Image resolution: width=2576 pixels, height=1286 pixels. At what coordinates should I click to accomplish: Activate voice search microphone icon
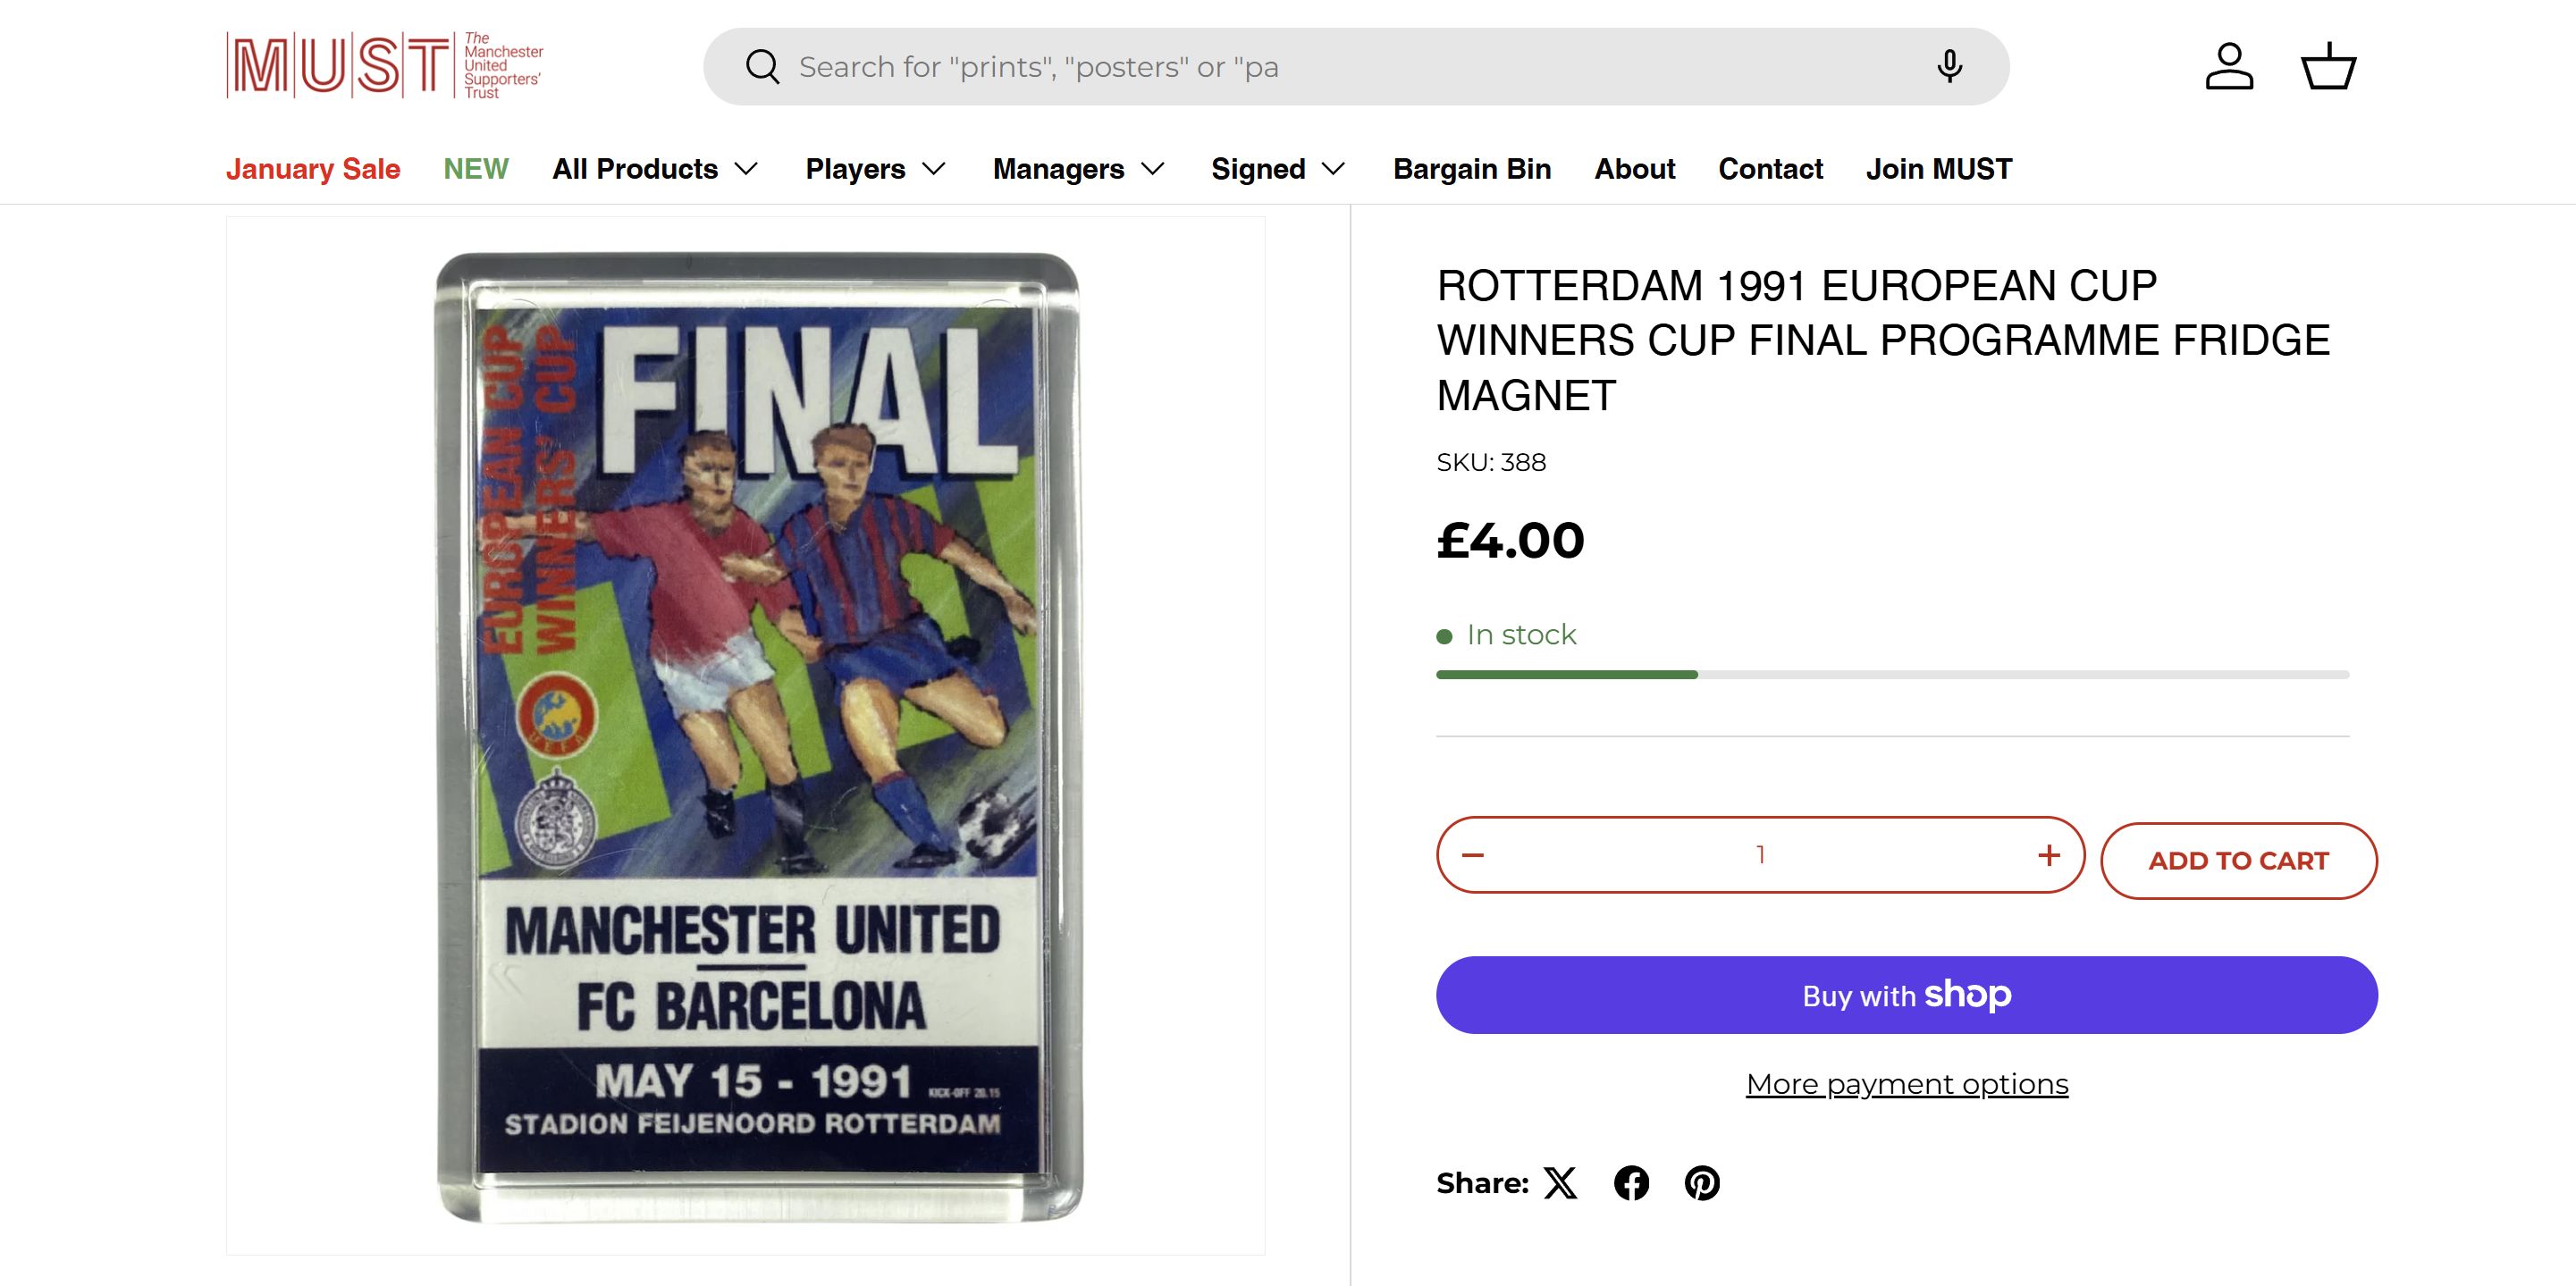tap(1948, 67)
